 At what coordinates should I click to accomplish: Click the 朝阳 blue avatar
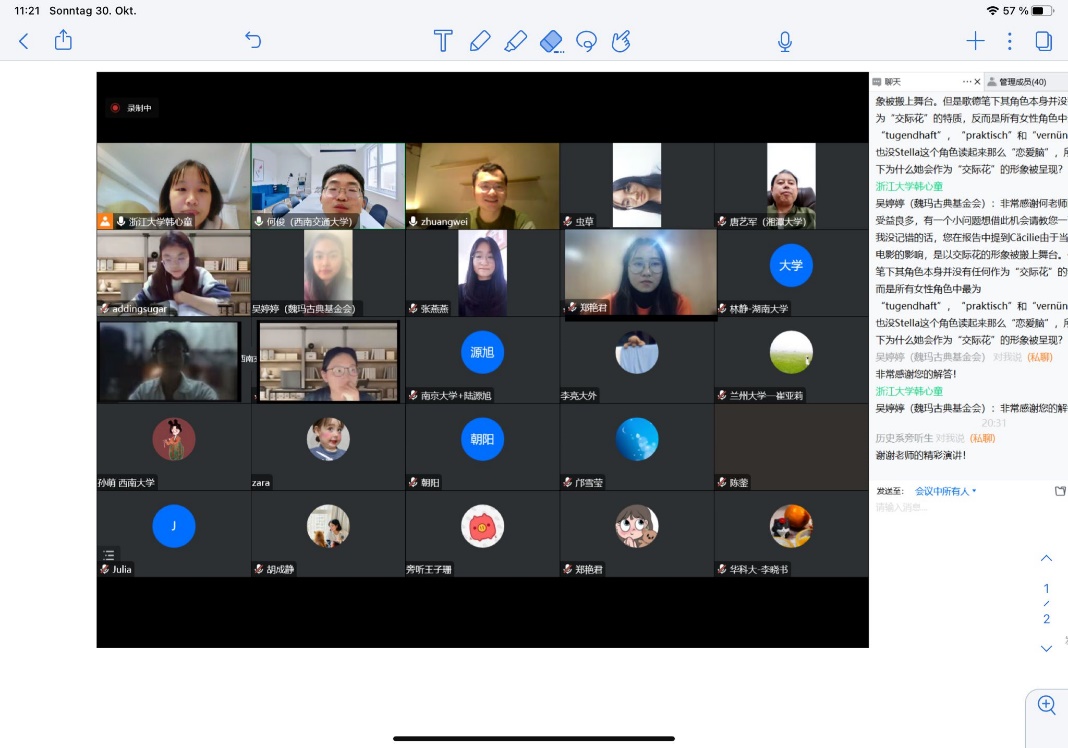[482, 439]
